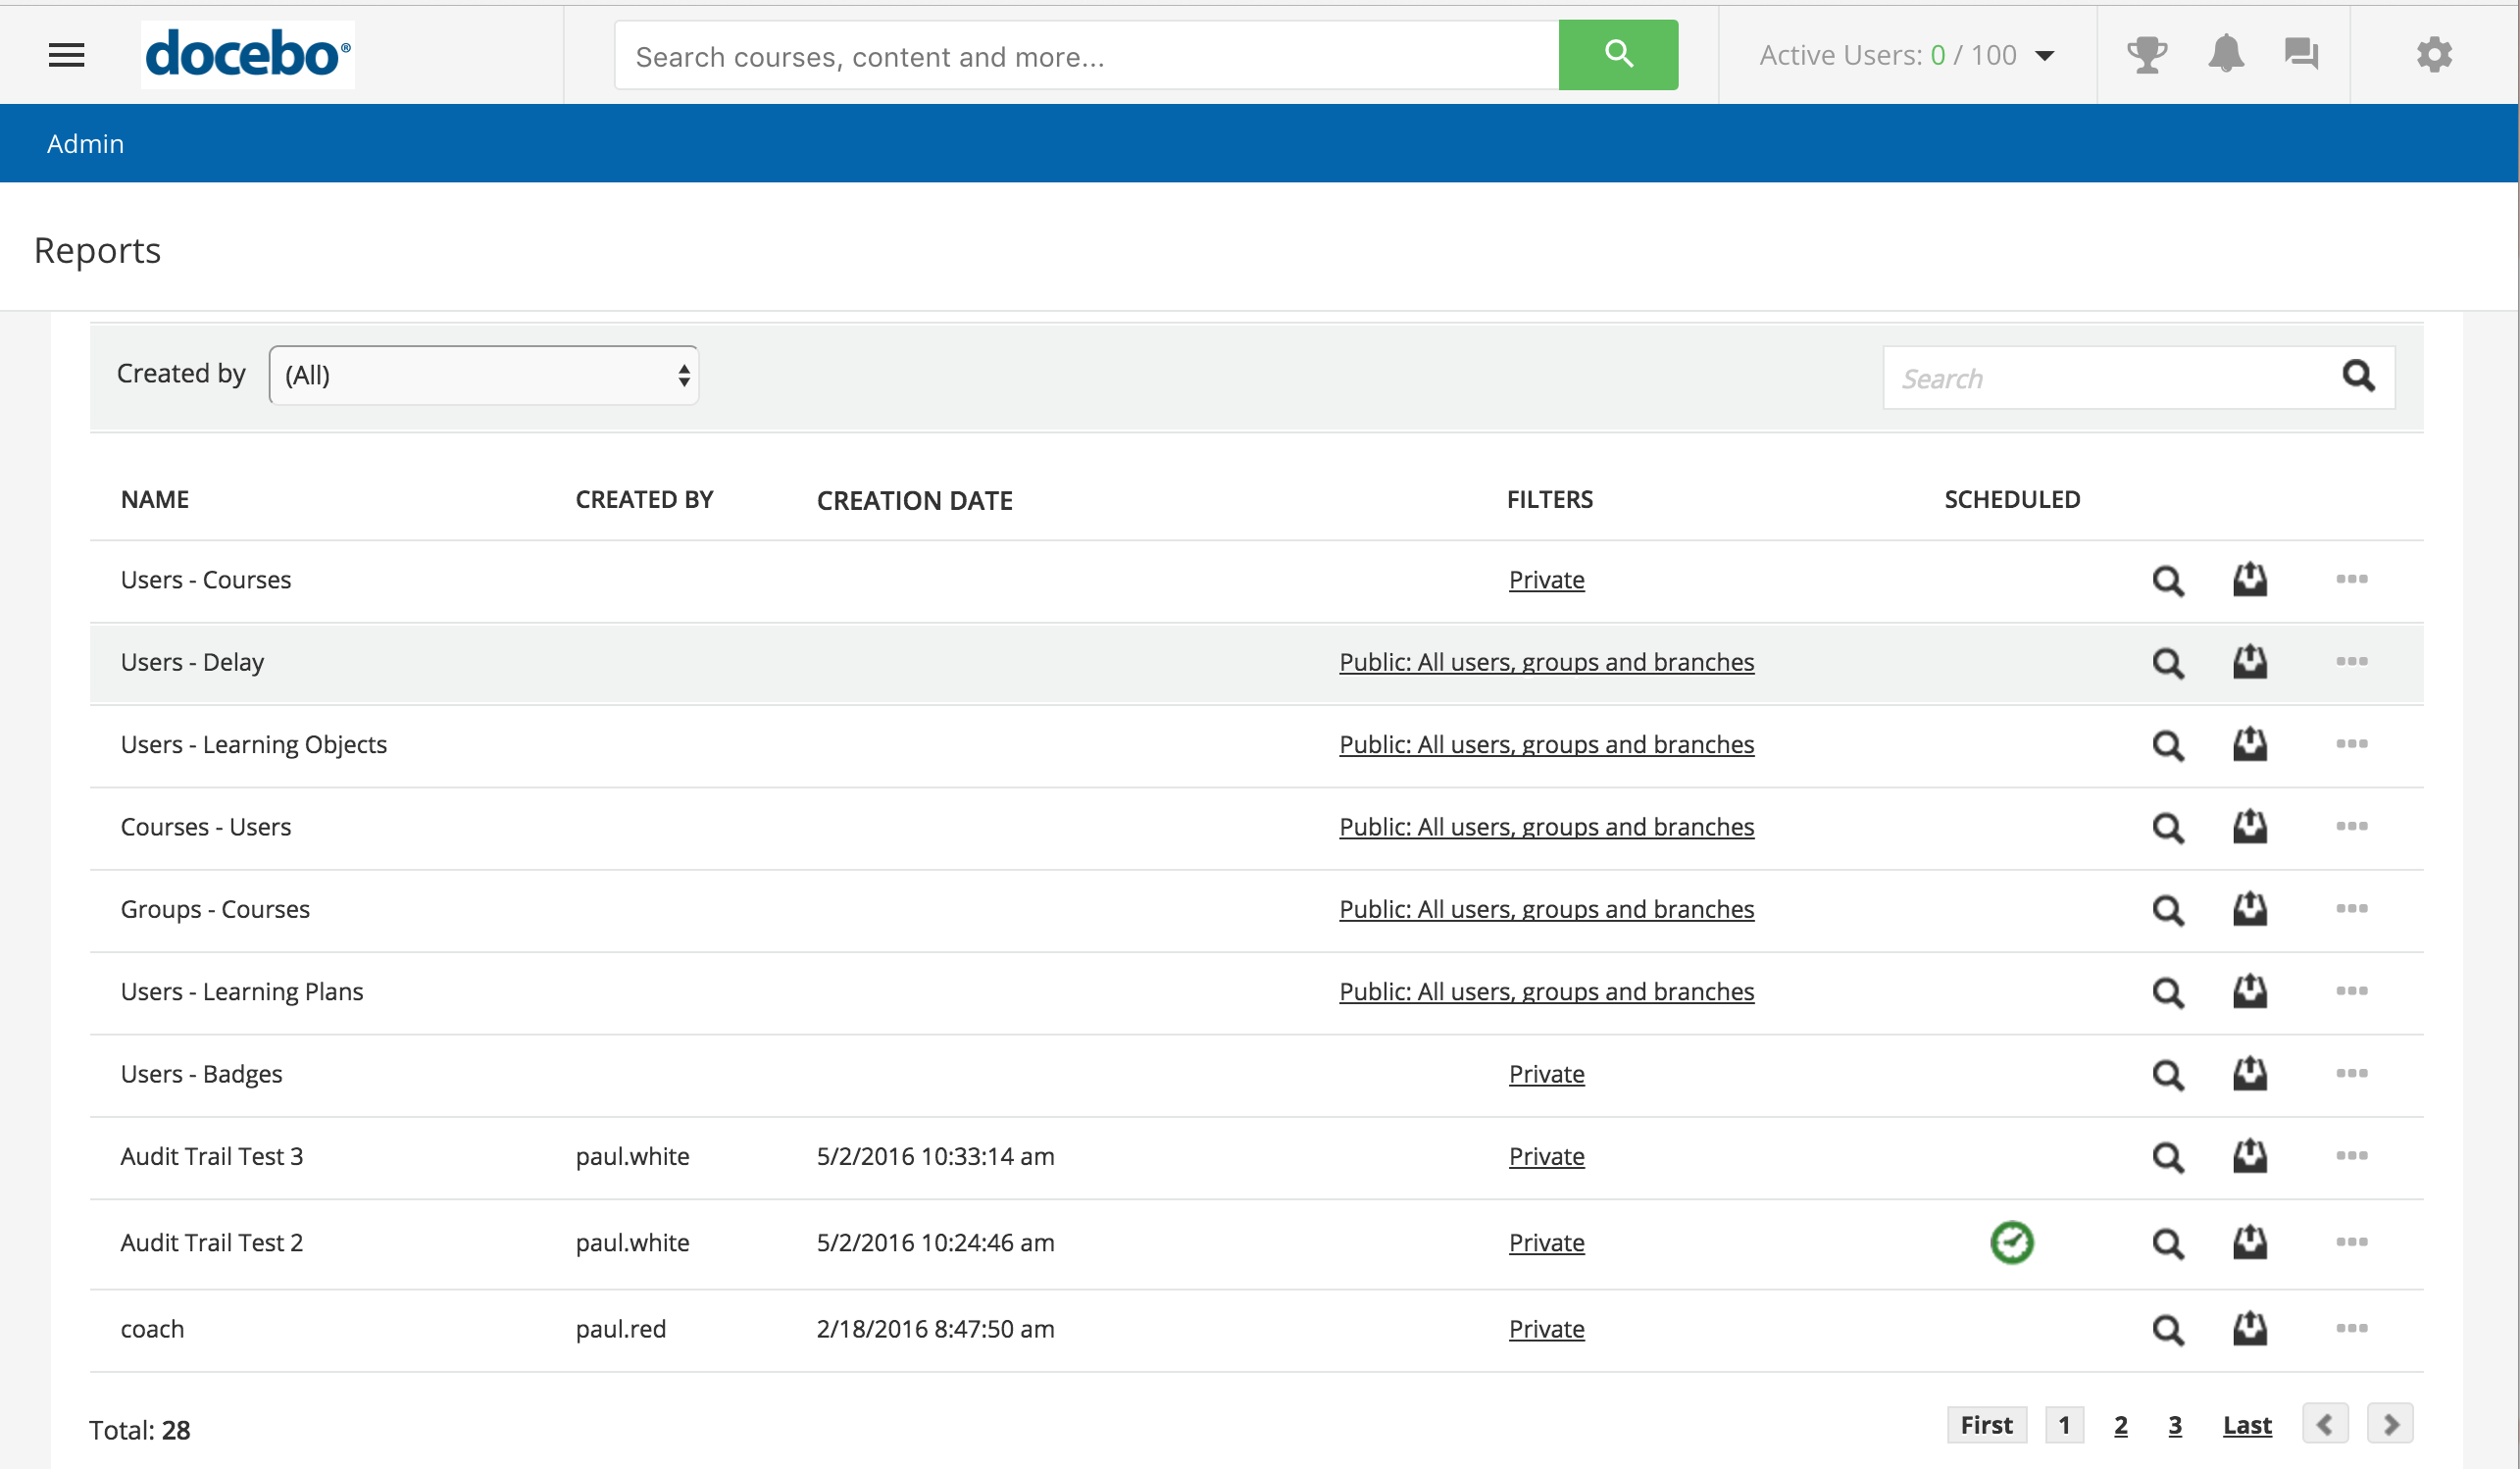
Task: Open filter details for Users - Delay report
Action: (1546, 662)
